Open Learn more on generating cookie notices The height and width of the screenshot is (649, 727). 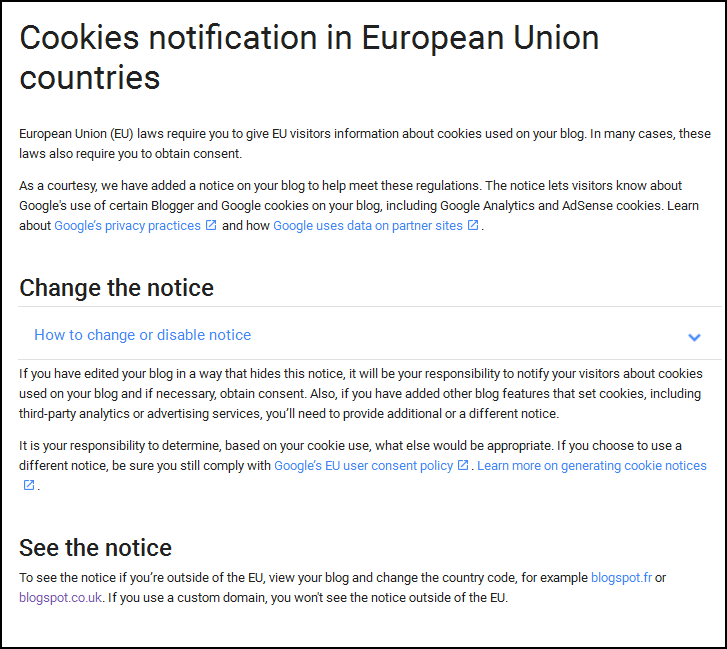592,466
